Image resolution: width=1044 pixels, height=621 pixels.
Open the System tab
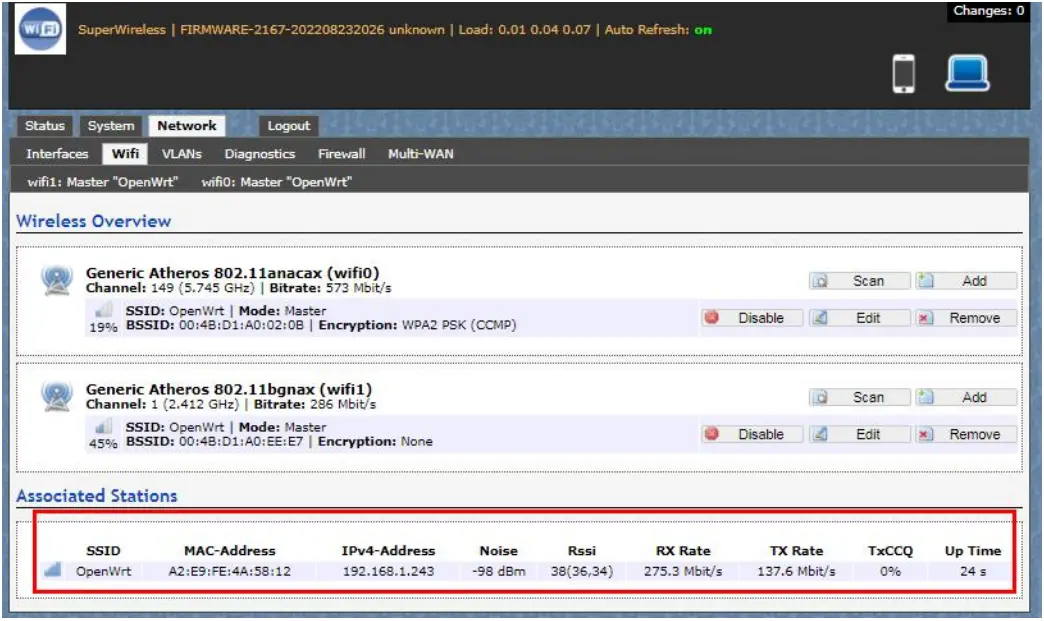pos(110,126)
